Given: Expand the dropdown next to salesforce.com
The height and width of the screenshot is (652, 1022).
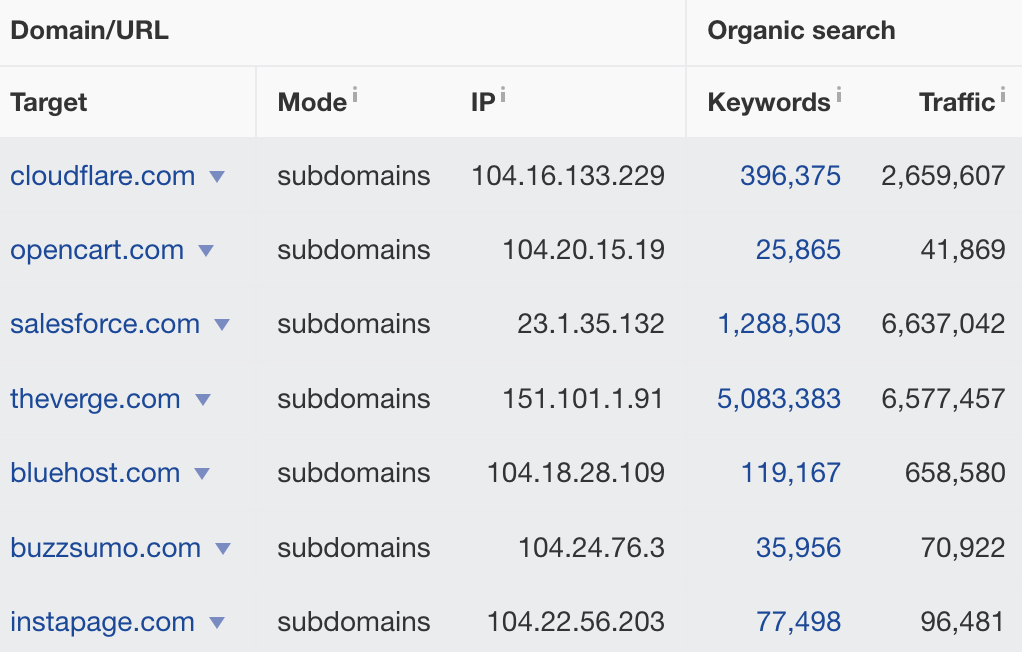Looking at the screenshot, I should [222, 325].
